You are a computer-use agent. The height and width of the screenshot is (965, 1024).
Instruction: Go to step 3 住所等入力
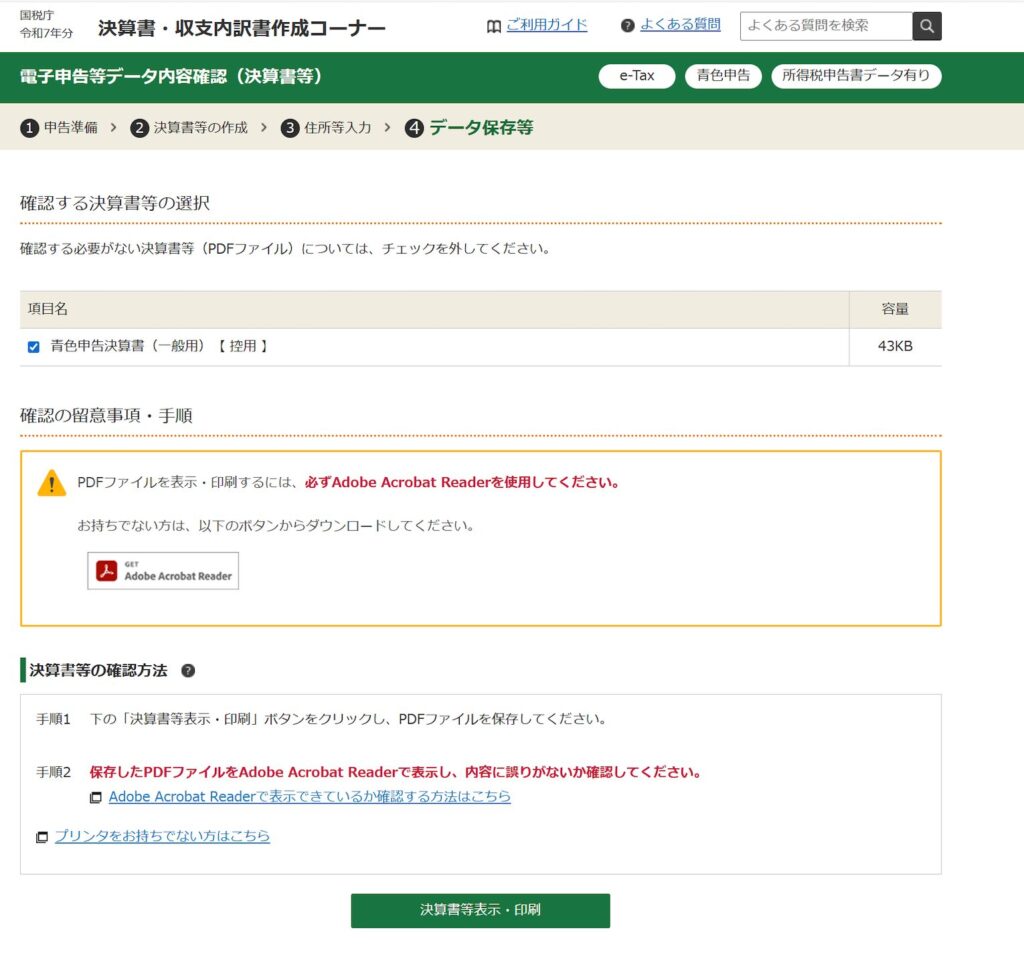pos(327,128)
